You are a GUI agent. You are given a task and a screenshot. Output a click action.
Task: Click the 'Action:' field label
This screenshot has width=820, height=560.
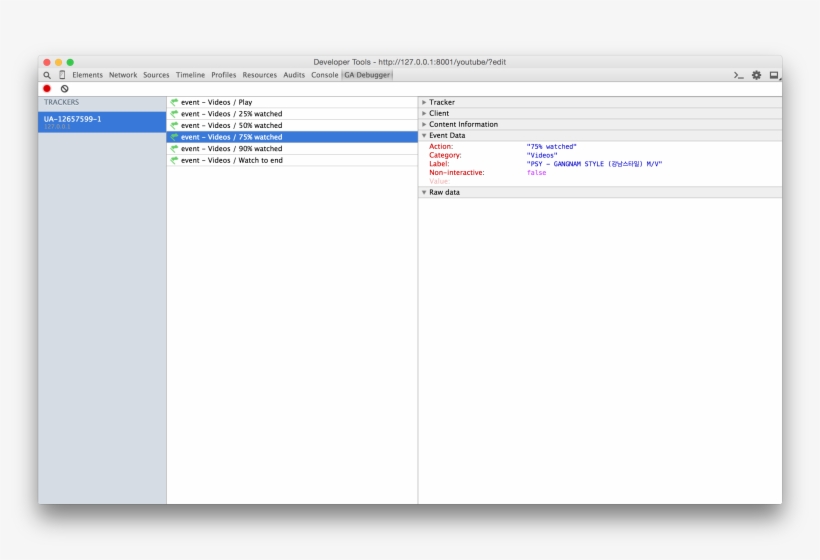[x=441, y=147]
